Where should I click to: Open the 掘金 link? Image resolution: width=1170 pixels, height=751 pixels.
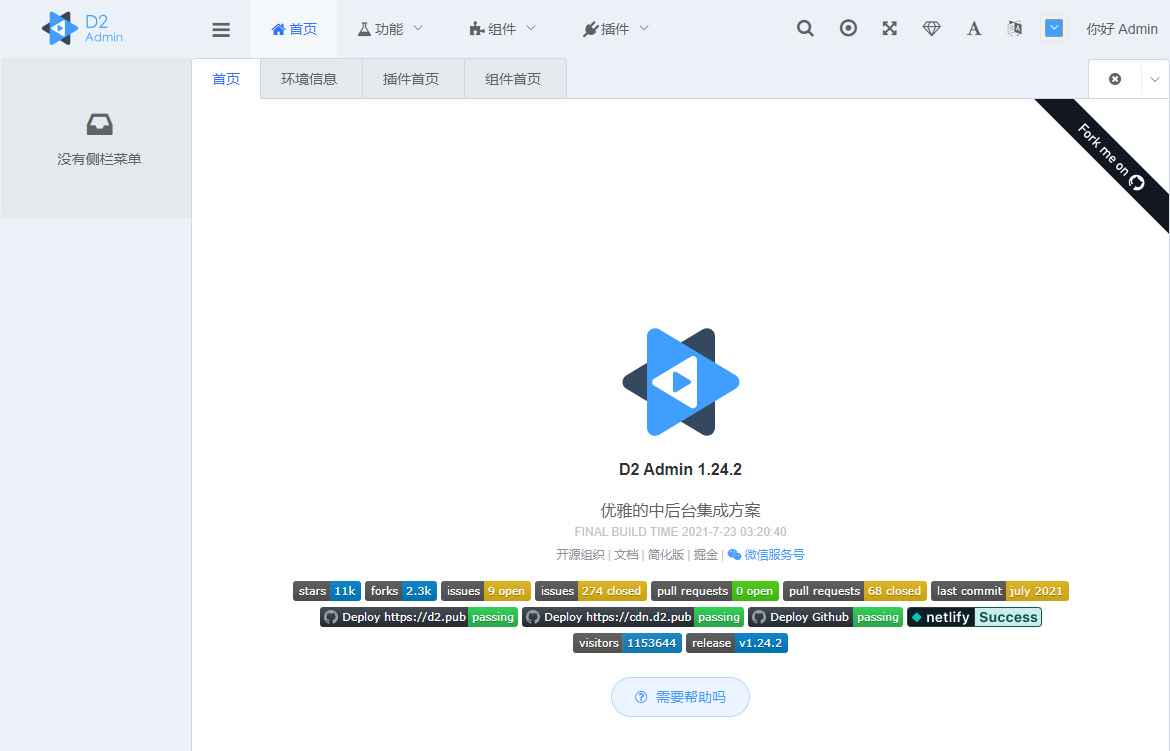pyautogui.click(x=705, y=555)
